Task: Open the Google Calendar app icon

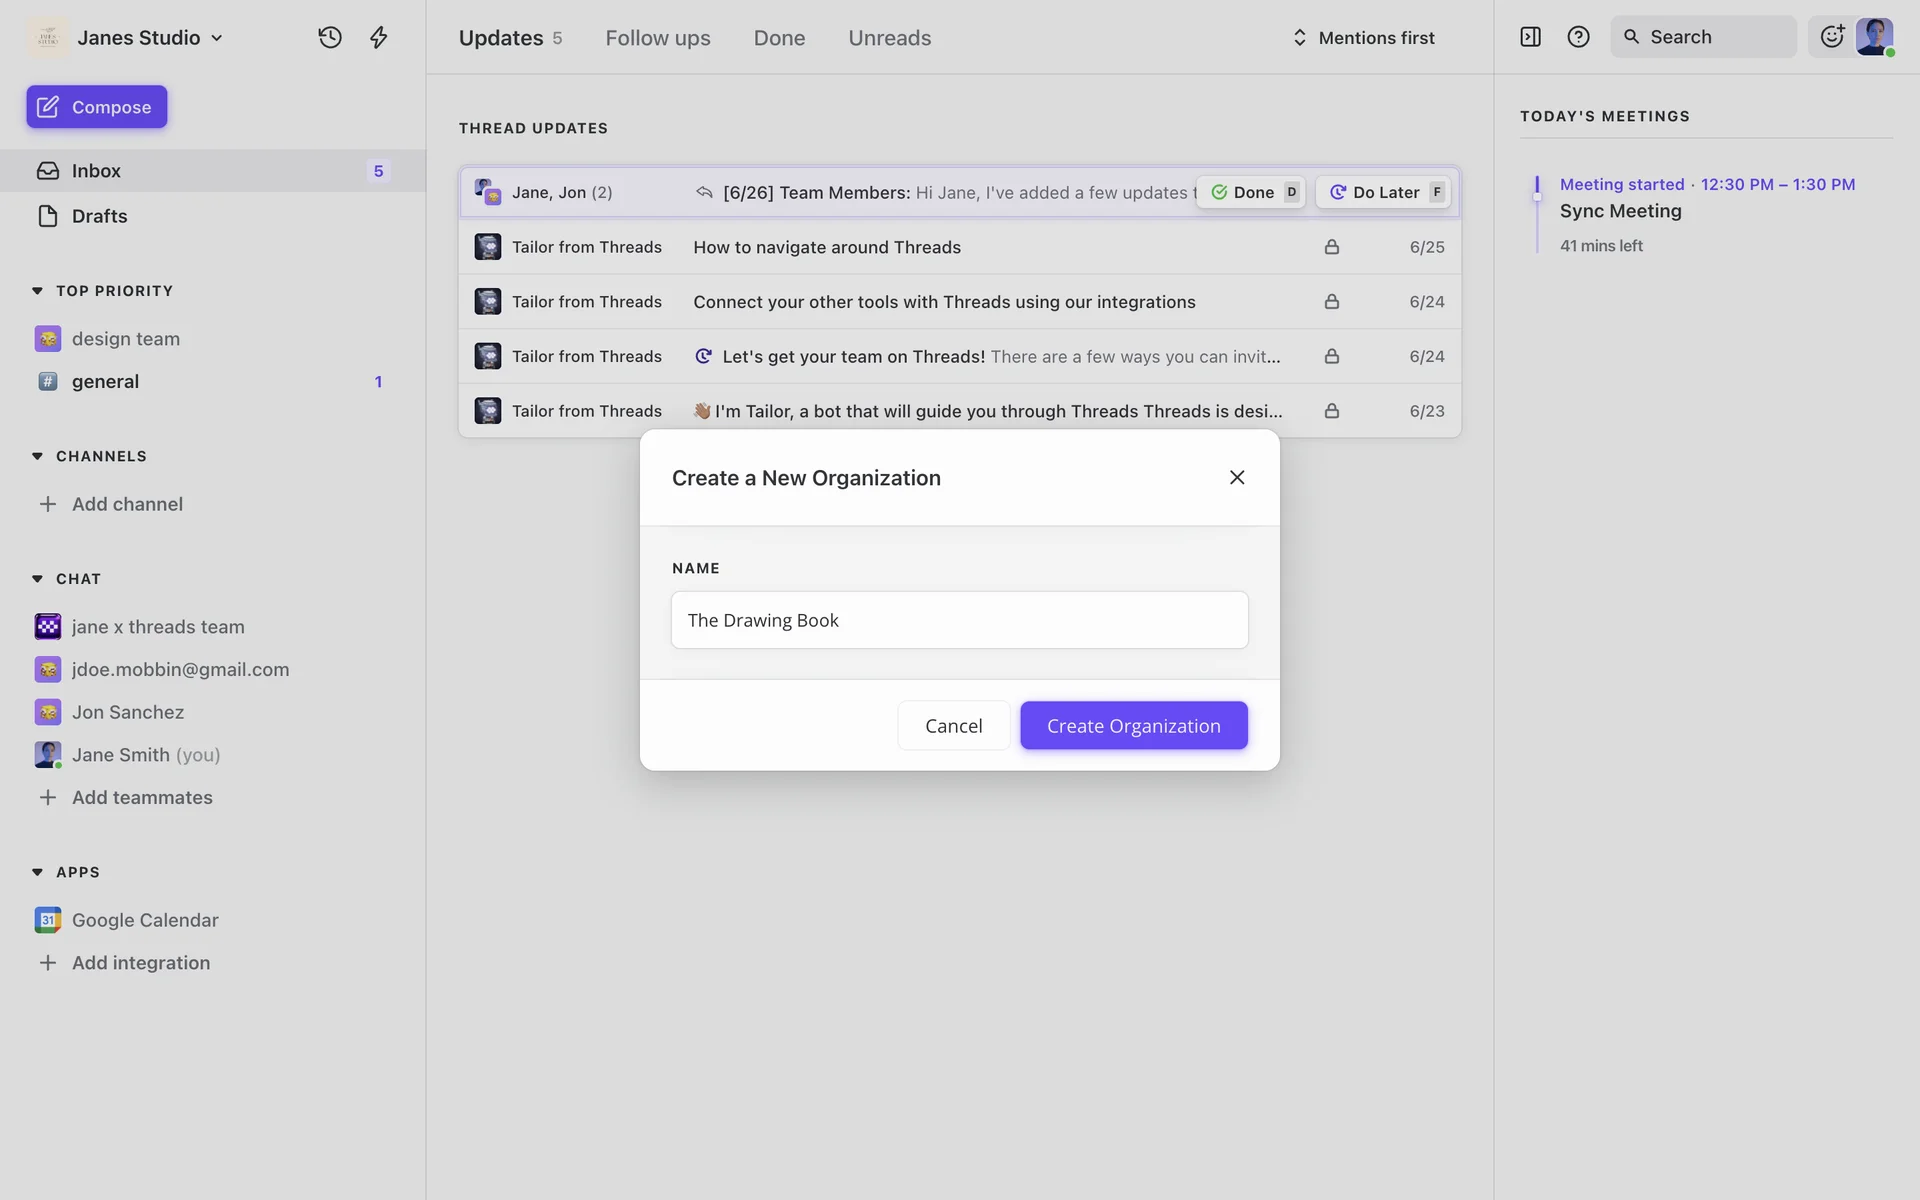Action: tap(47, 920)
